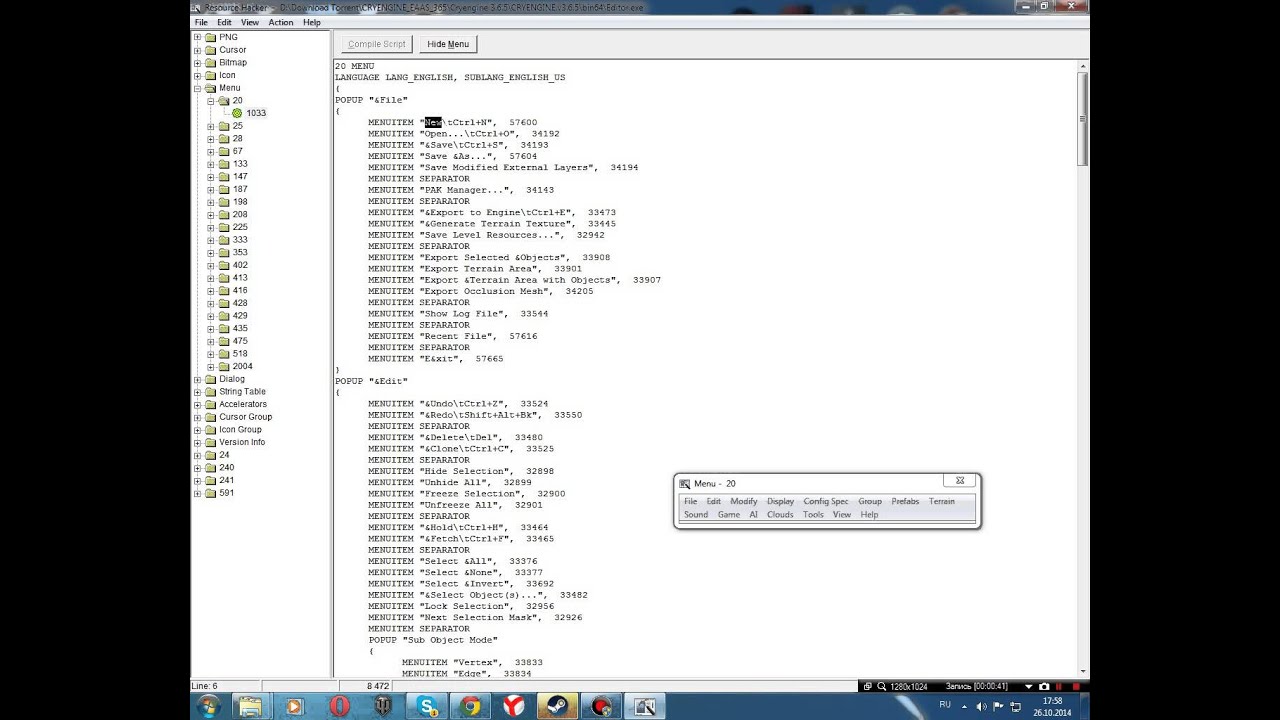Click the "PAK Manager..." script line
Screen dimensions: 1280x720
[x=461, y=190]
